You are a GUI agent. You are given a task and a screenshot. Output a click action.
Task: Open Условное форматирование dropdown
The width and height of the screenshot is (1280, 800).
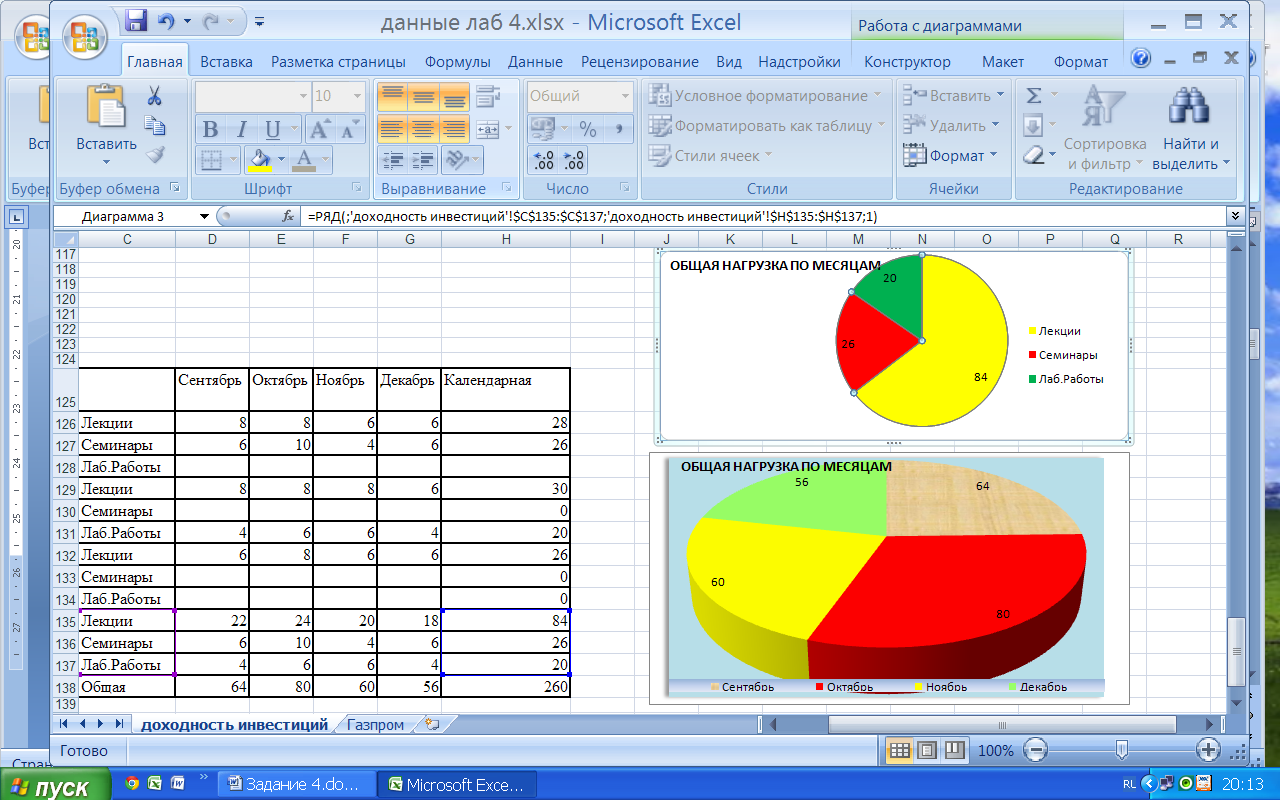[x=766, y=96]
